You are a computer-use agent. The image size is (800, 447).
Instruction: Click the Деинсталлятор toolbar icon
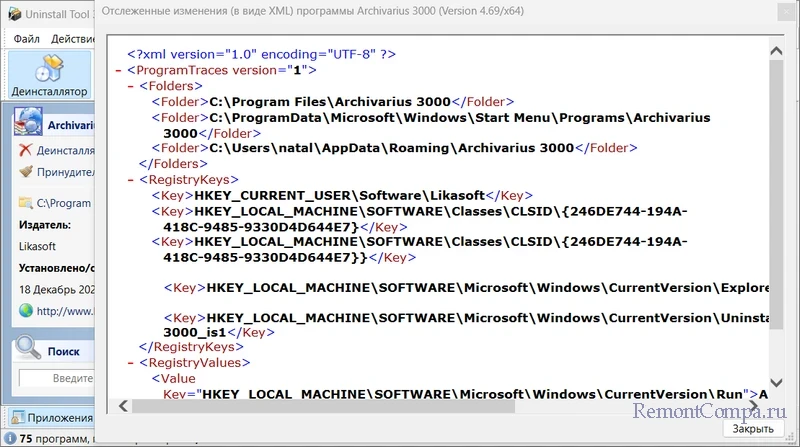coord(48,68)
